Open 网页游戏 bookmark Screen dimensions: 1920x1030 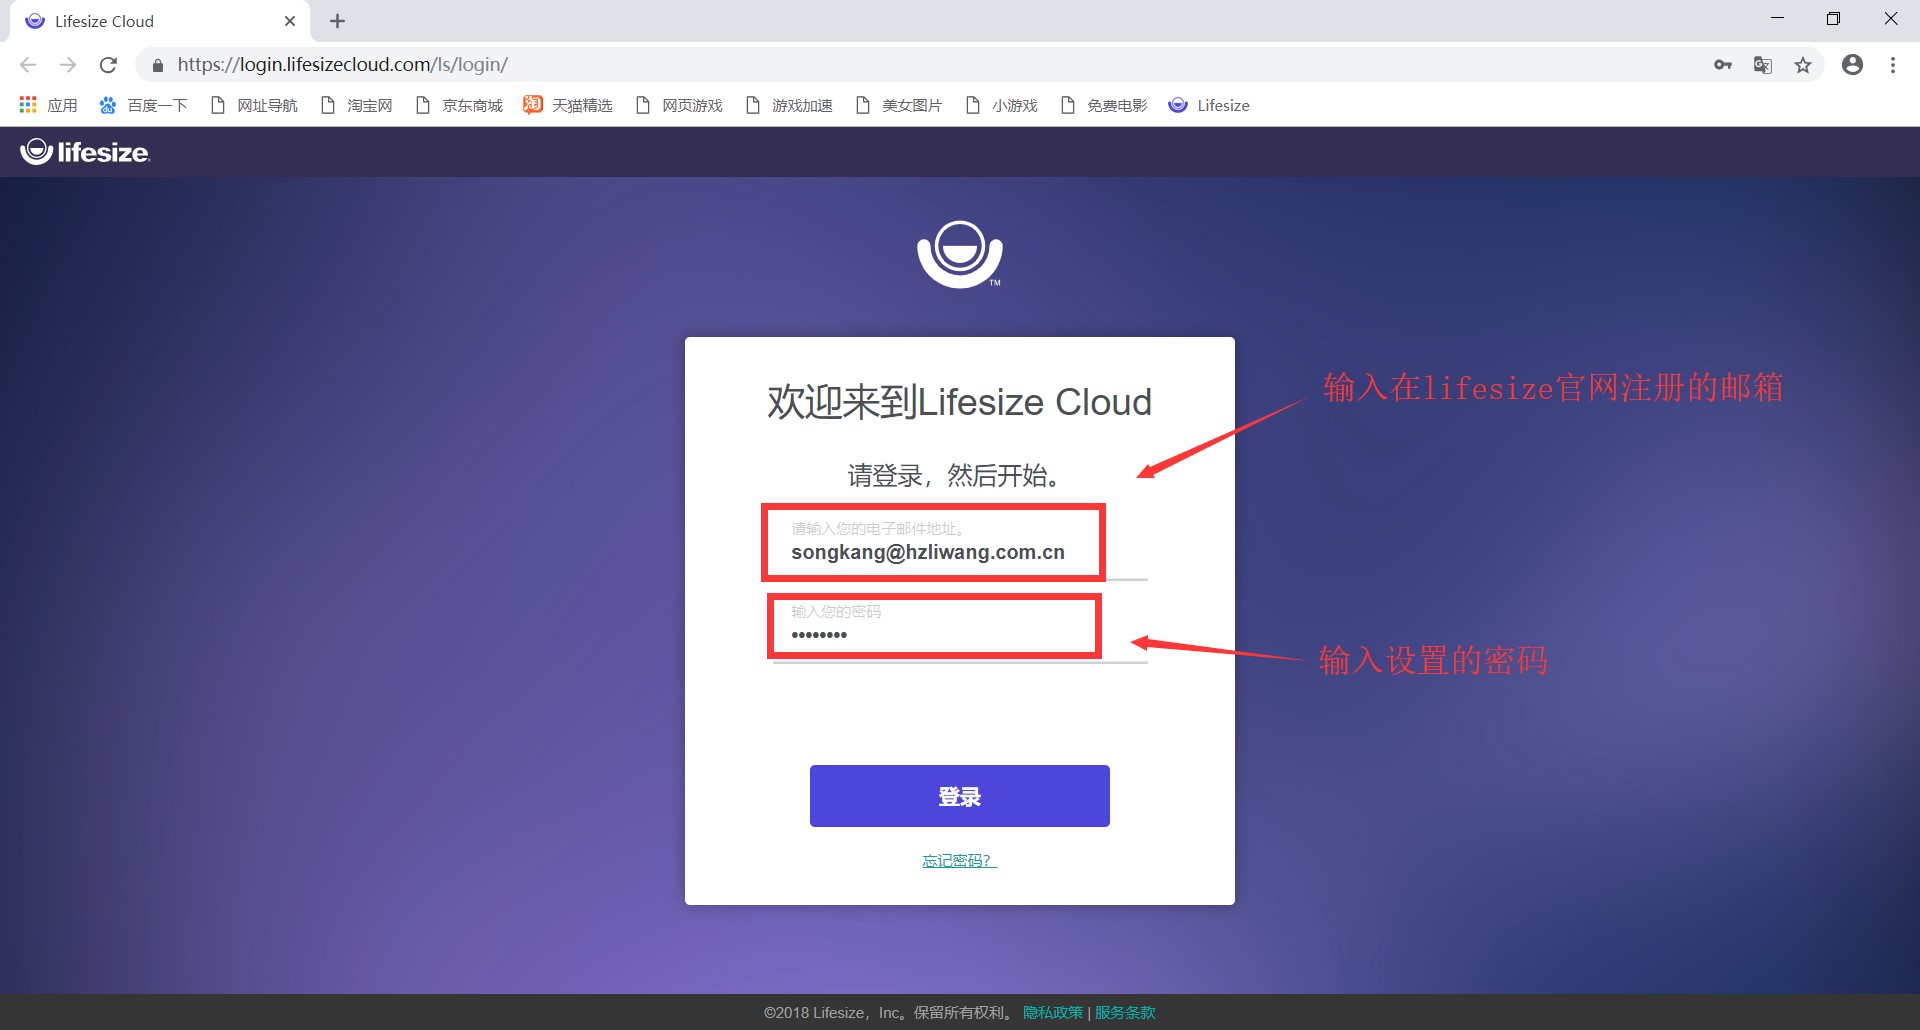point(679,105)
